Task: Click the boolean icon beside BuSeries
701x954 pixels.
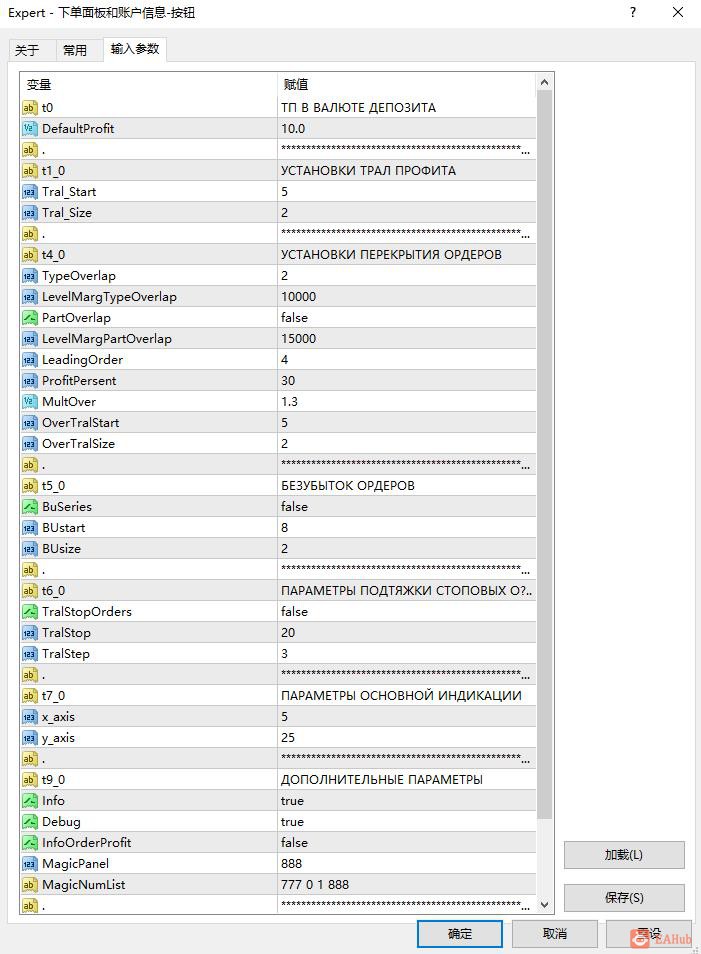Action: (29, 506)
